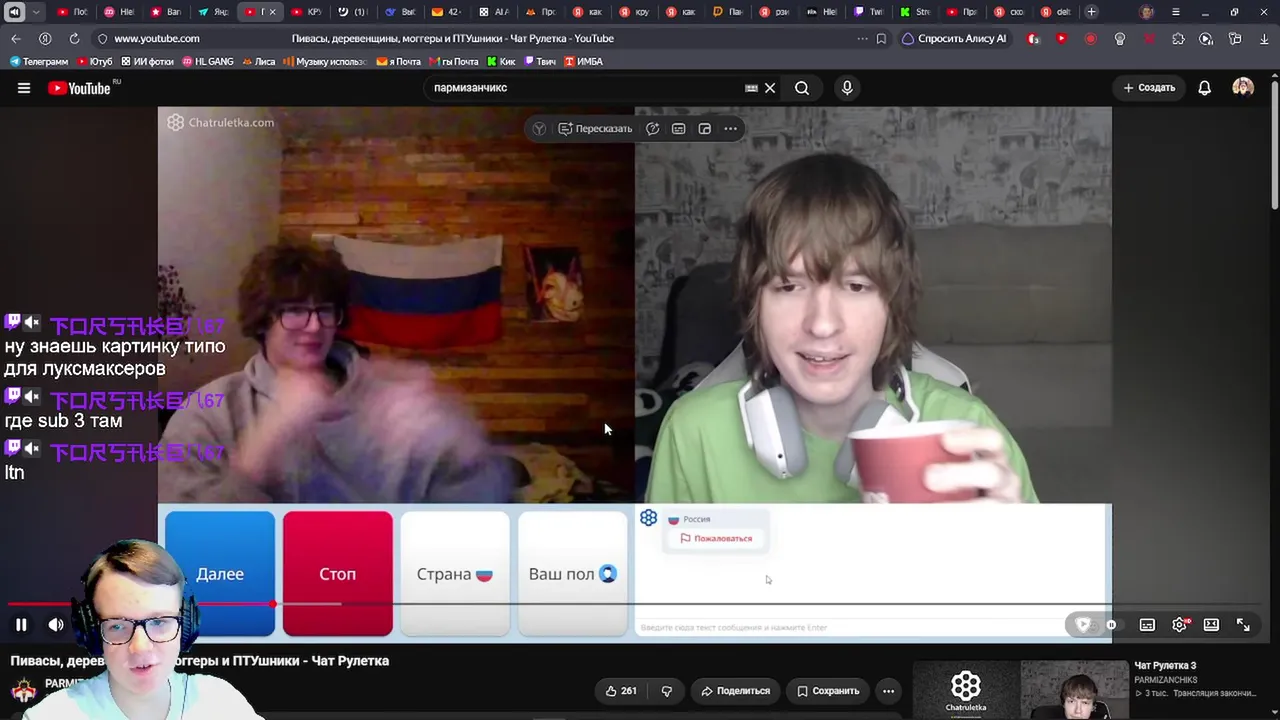Click the Пересказать video summary button
The height and width of the screenshot is (720, 1280).
[595, 129]
